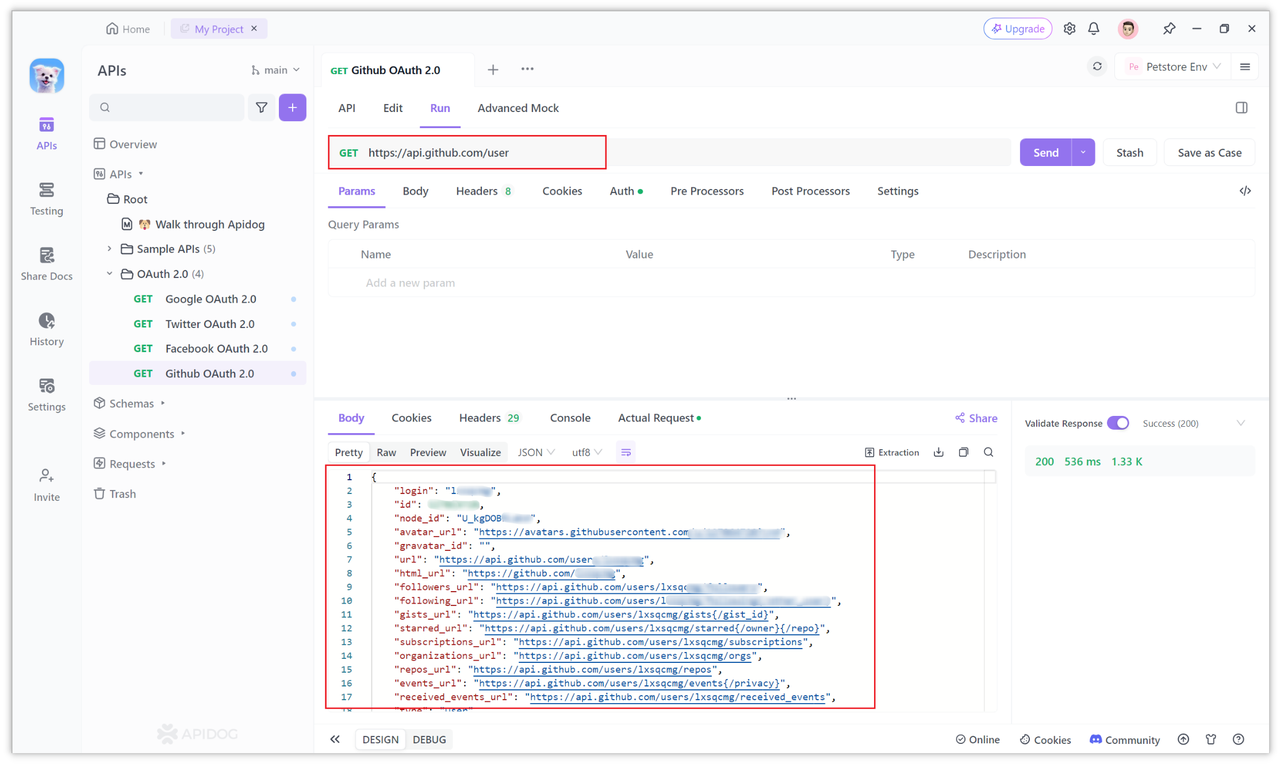Open the utf8 encoding dropdown

click(587, 452)
